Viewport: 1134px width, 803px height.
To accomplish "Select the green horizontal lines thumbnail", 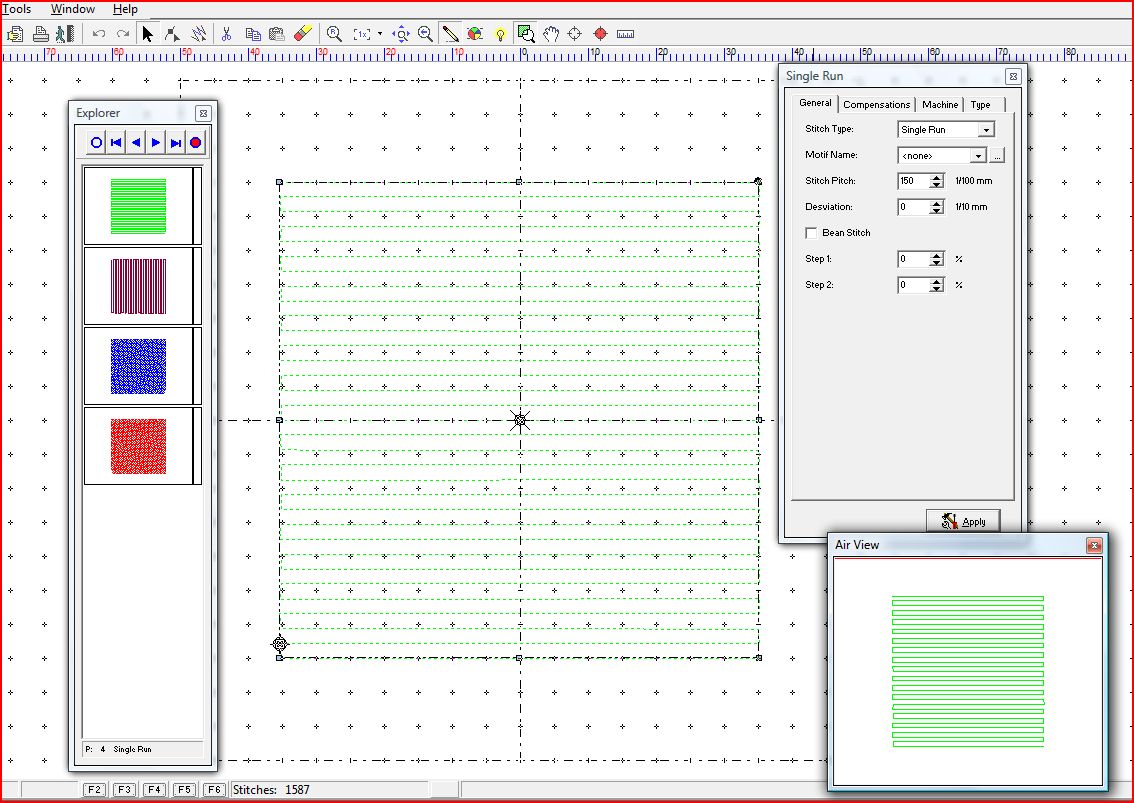I will (x=138, y=206).
